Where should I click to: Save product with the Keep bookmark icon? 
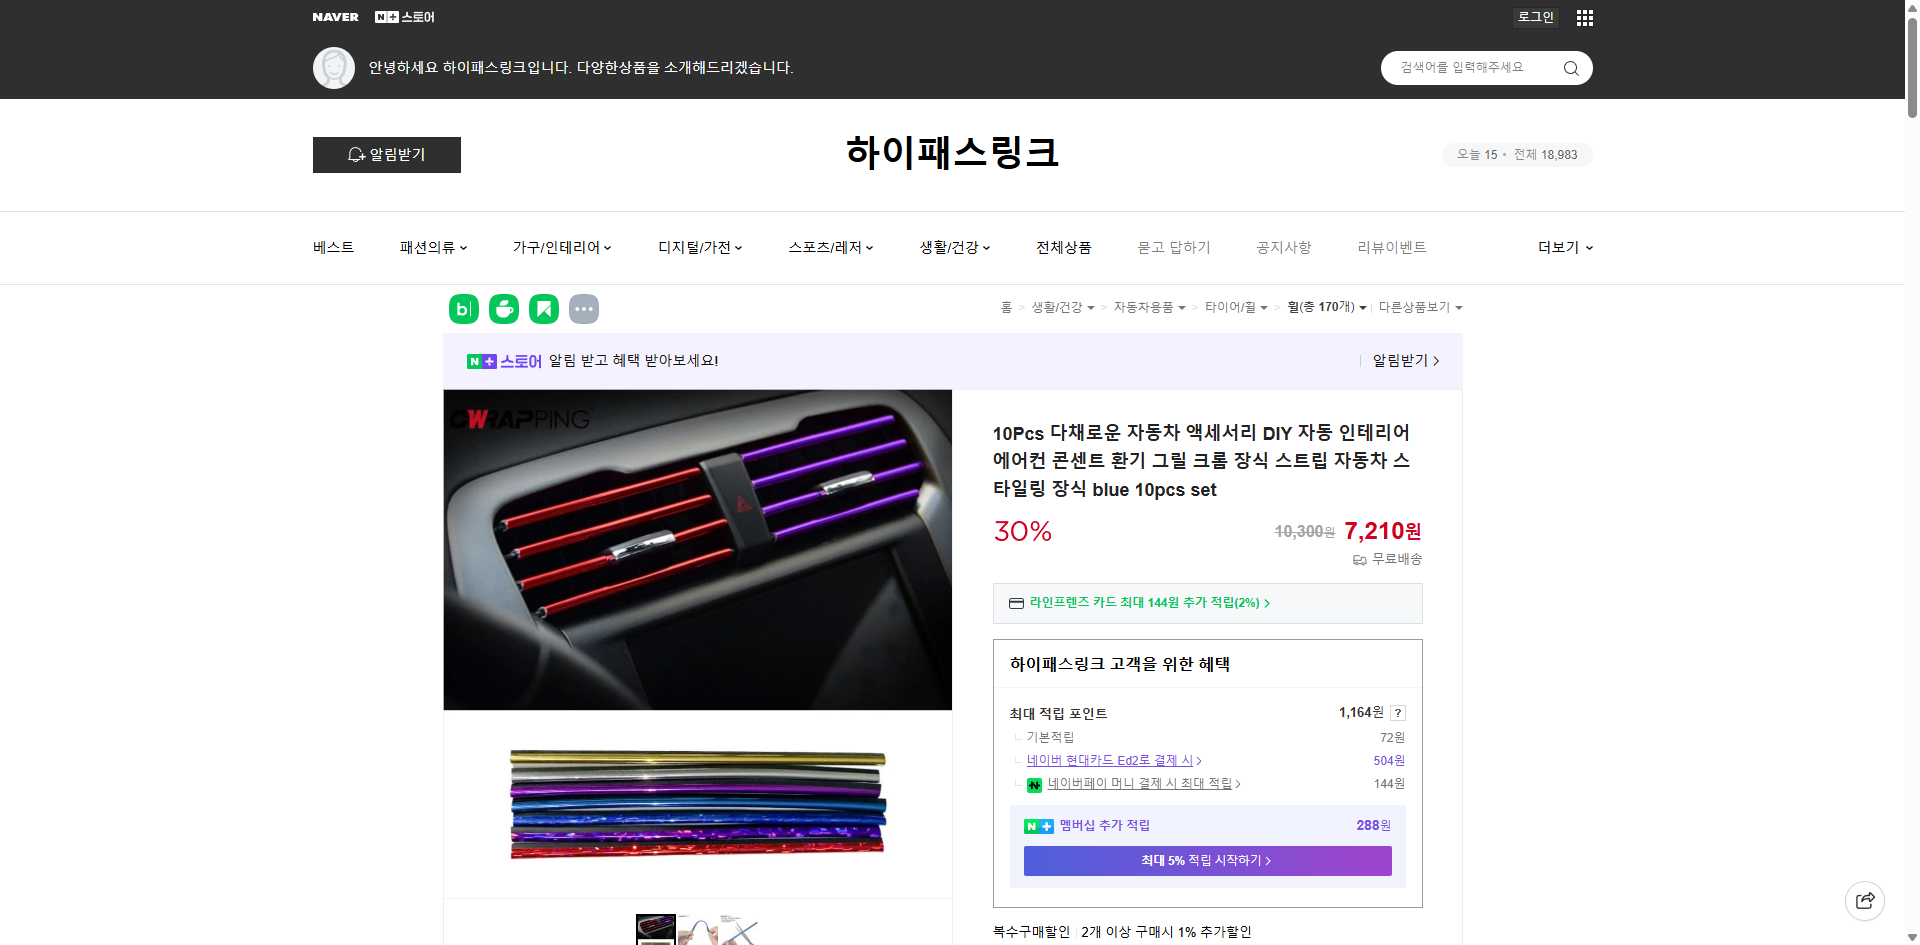(x=543, y=309)
